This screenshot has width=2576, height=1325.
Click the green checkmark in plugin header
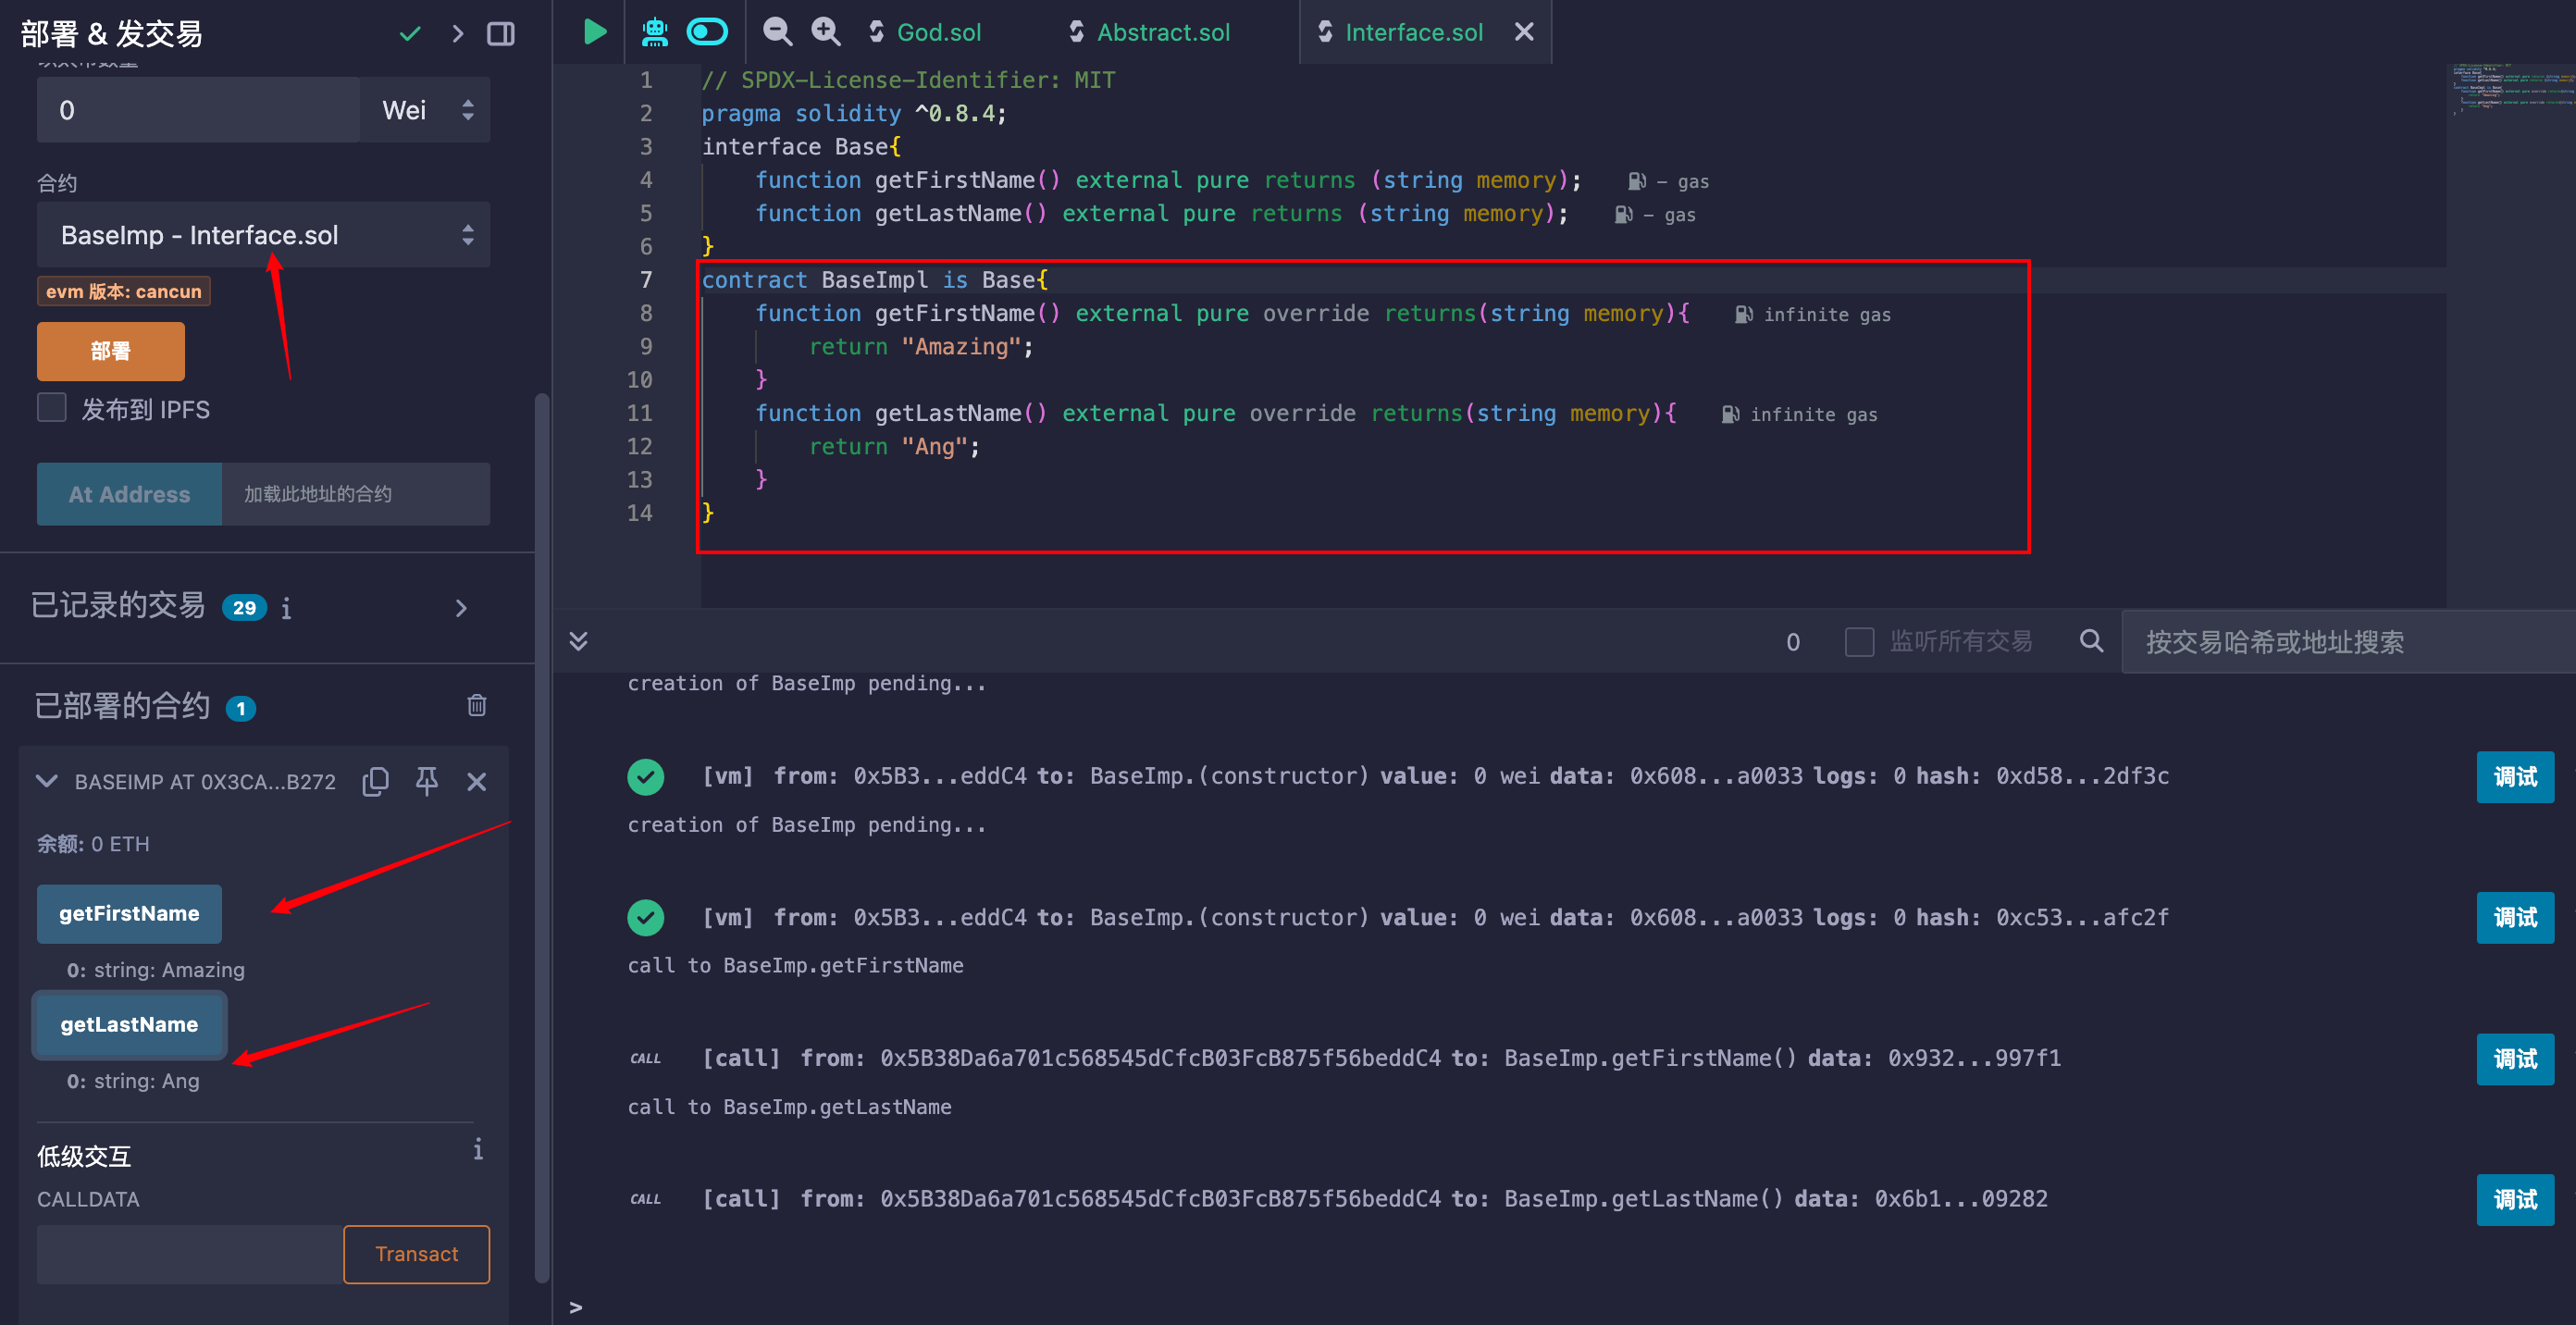pyautogui.click(x=410, y=34)
